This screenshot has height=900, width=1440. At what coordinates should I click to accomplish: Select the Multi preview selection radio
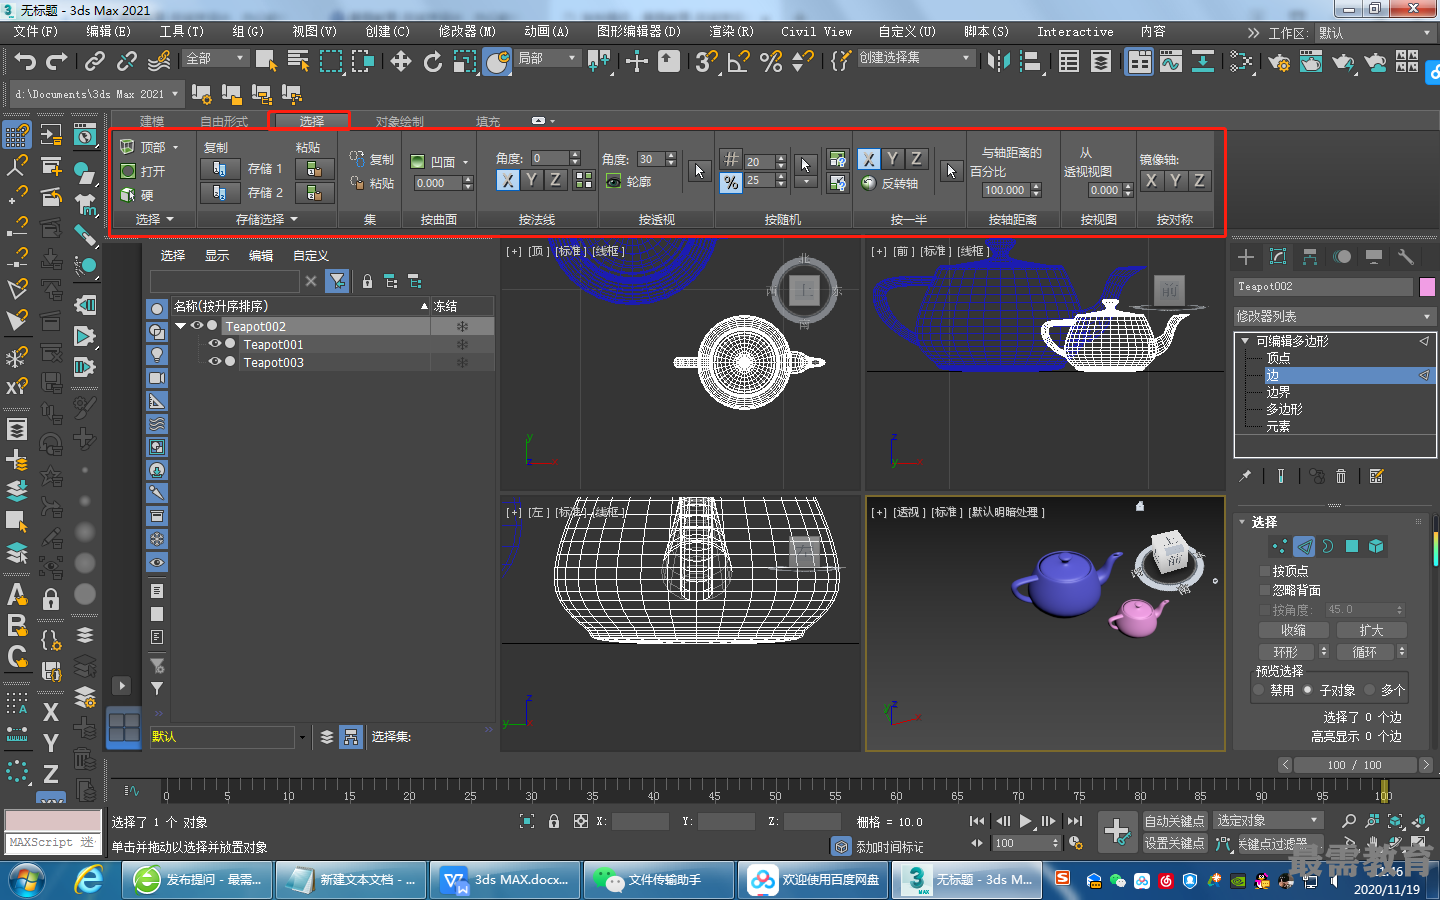[1371, 690]
